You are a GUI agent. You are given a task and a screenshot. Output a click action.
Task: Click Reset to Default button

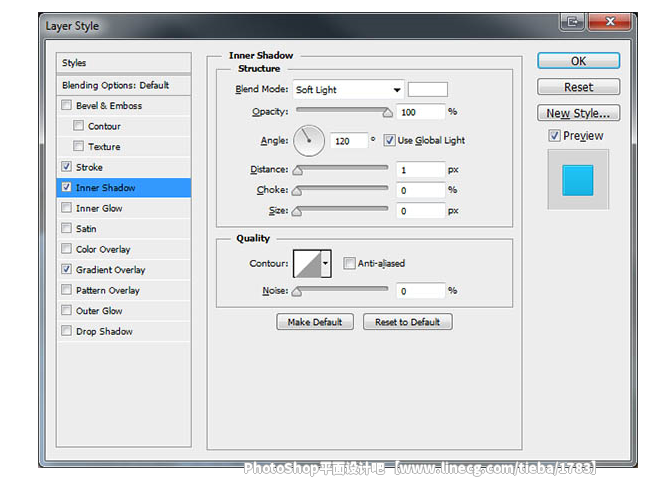[x=408, y=322]
